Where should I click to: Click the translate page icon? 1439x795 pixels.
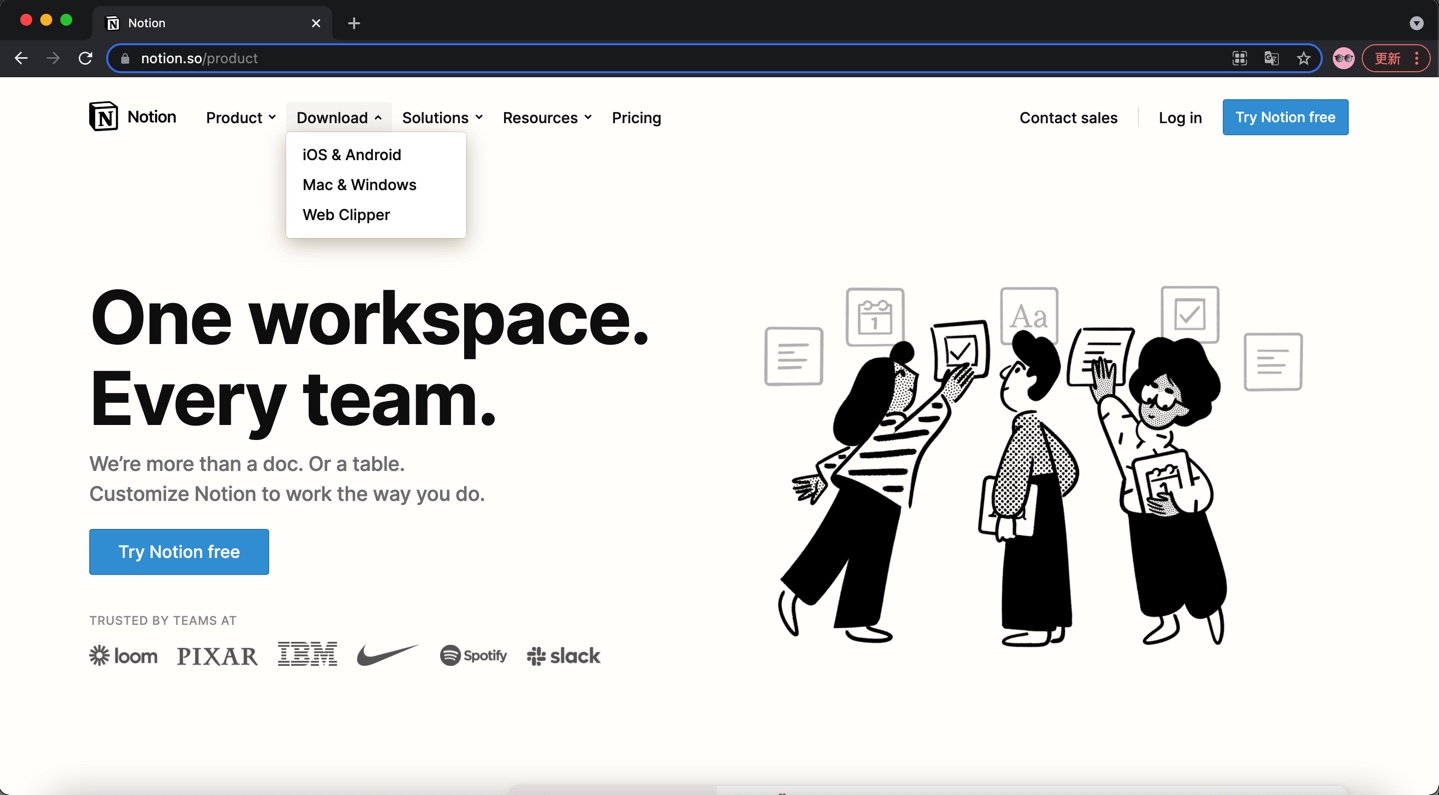(1272, 58)
